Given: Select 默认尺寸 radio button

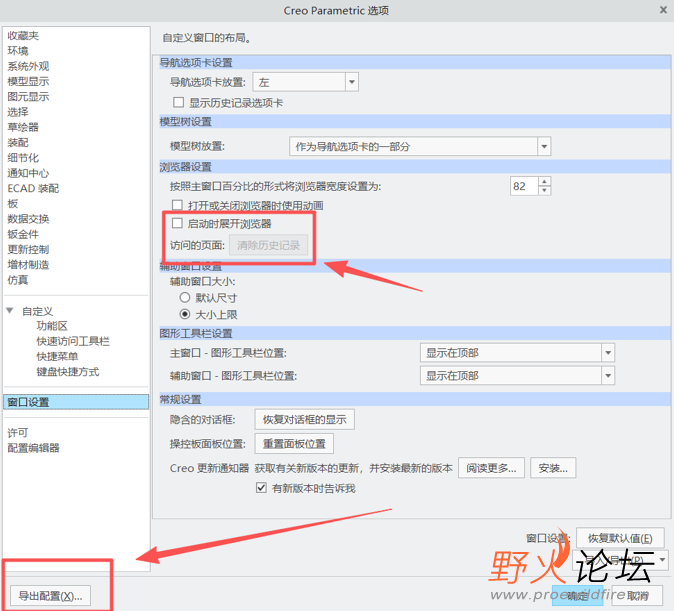Looking at the screenshot, I should 185,297.
